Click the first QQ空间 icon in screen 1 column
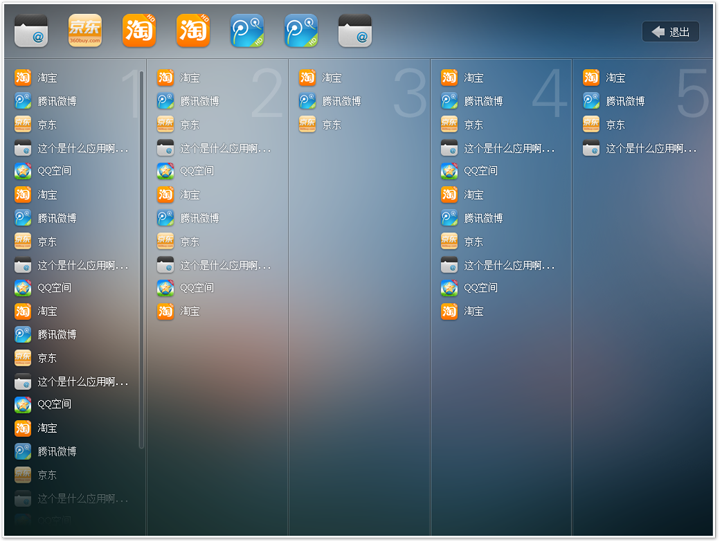The width and height of the screenshot is (719, 541). coord(23,171)
